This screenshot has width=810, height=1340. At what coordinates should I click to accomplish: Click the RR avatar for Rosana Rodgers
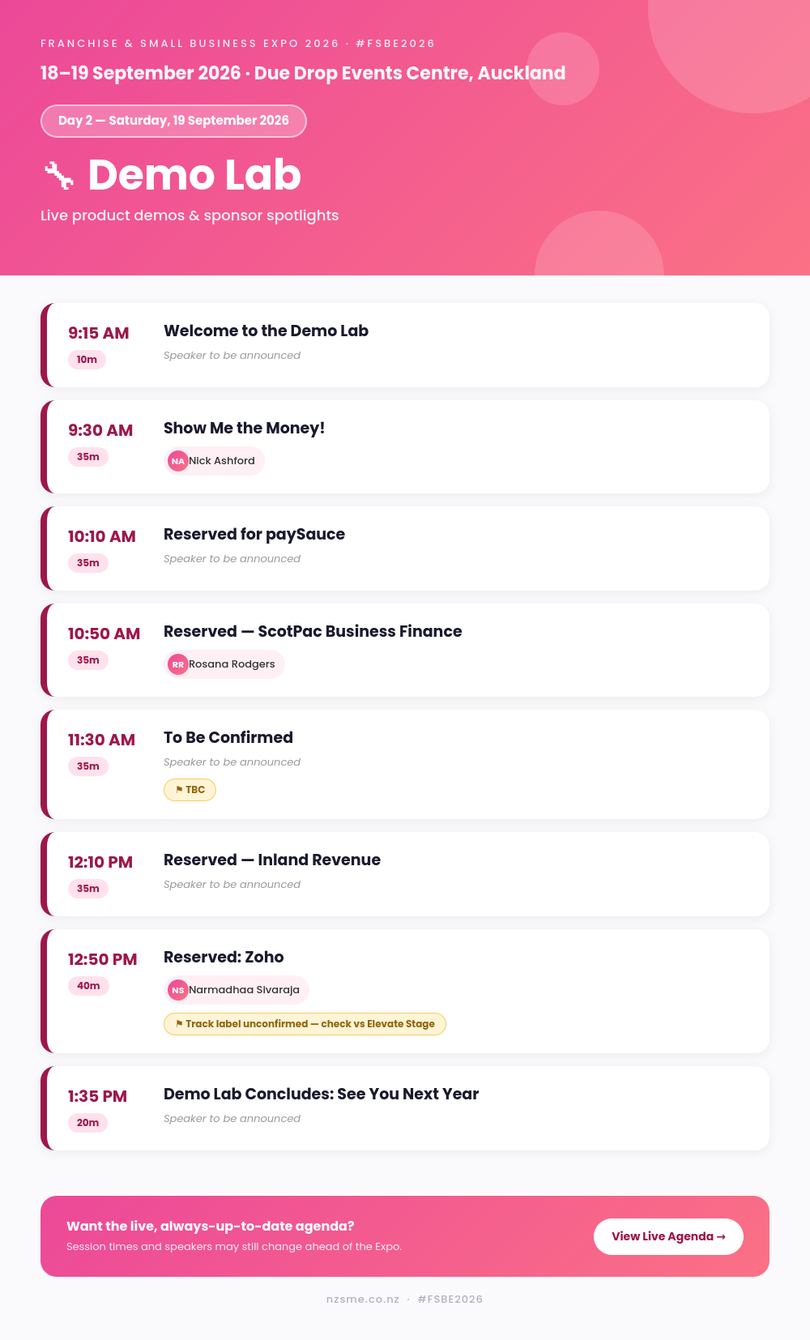point(178,664)
